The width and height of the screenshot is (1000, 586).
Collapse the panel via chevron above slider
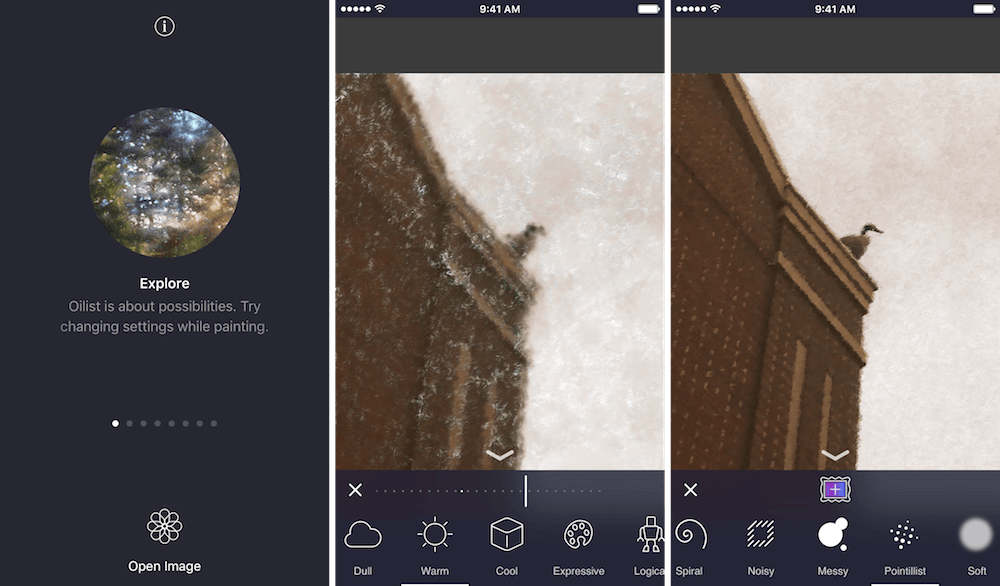tap(500, 455)
